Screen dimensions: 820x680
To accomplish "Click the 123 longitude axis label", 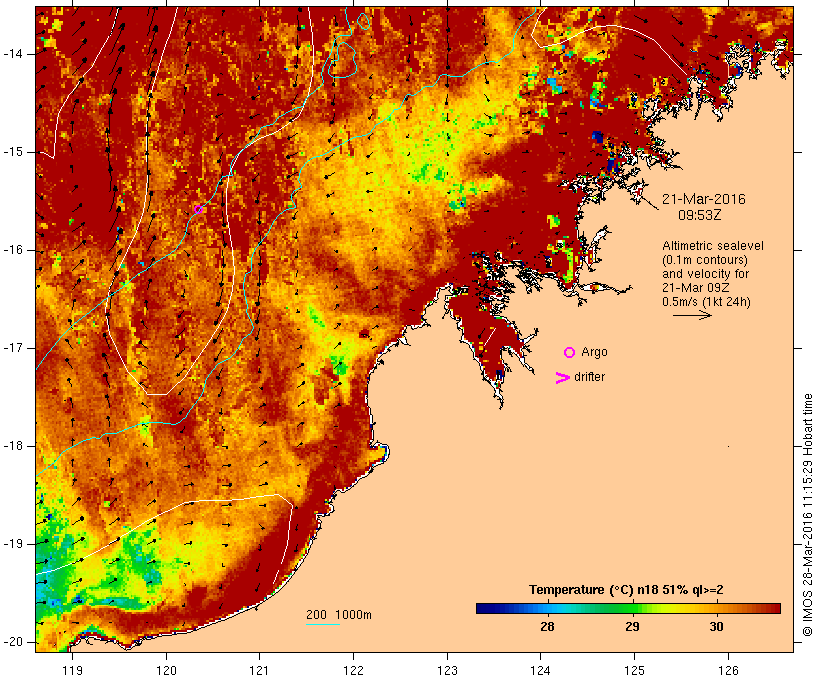I will [x=447, y=670].
